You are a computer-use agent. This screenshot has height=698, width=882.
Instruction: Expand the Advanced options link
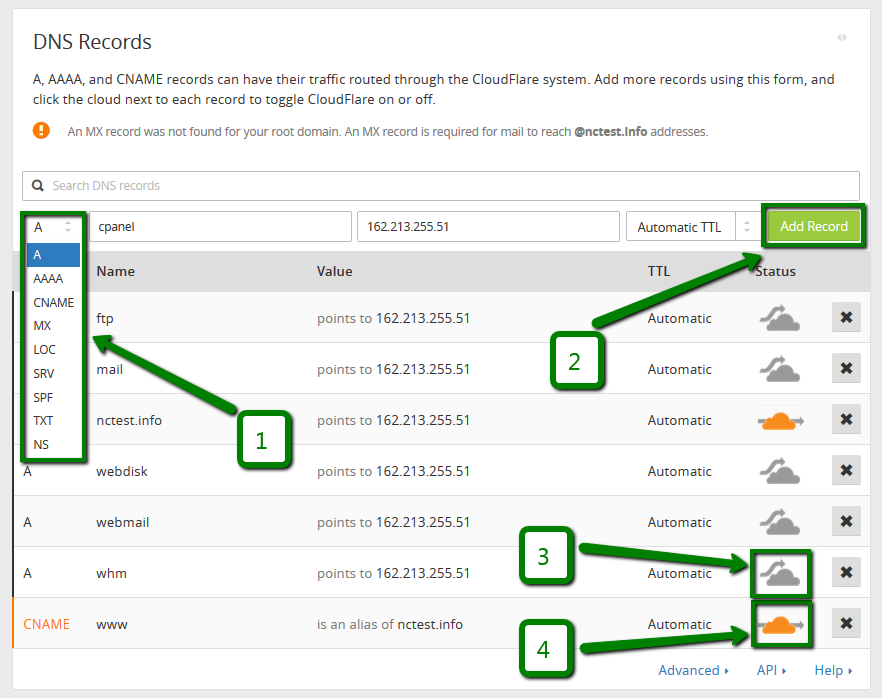click(x=693, y=670)
